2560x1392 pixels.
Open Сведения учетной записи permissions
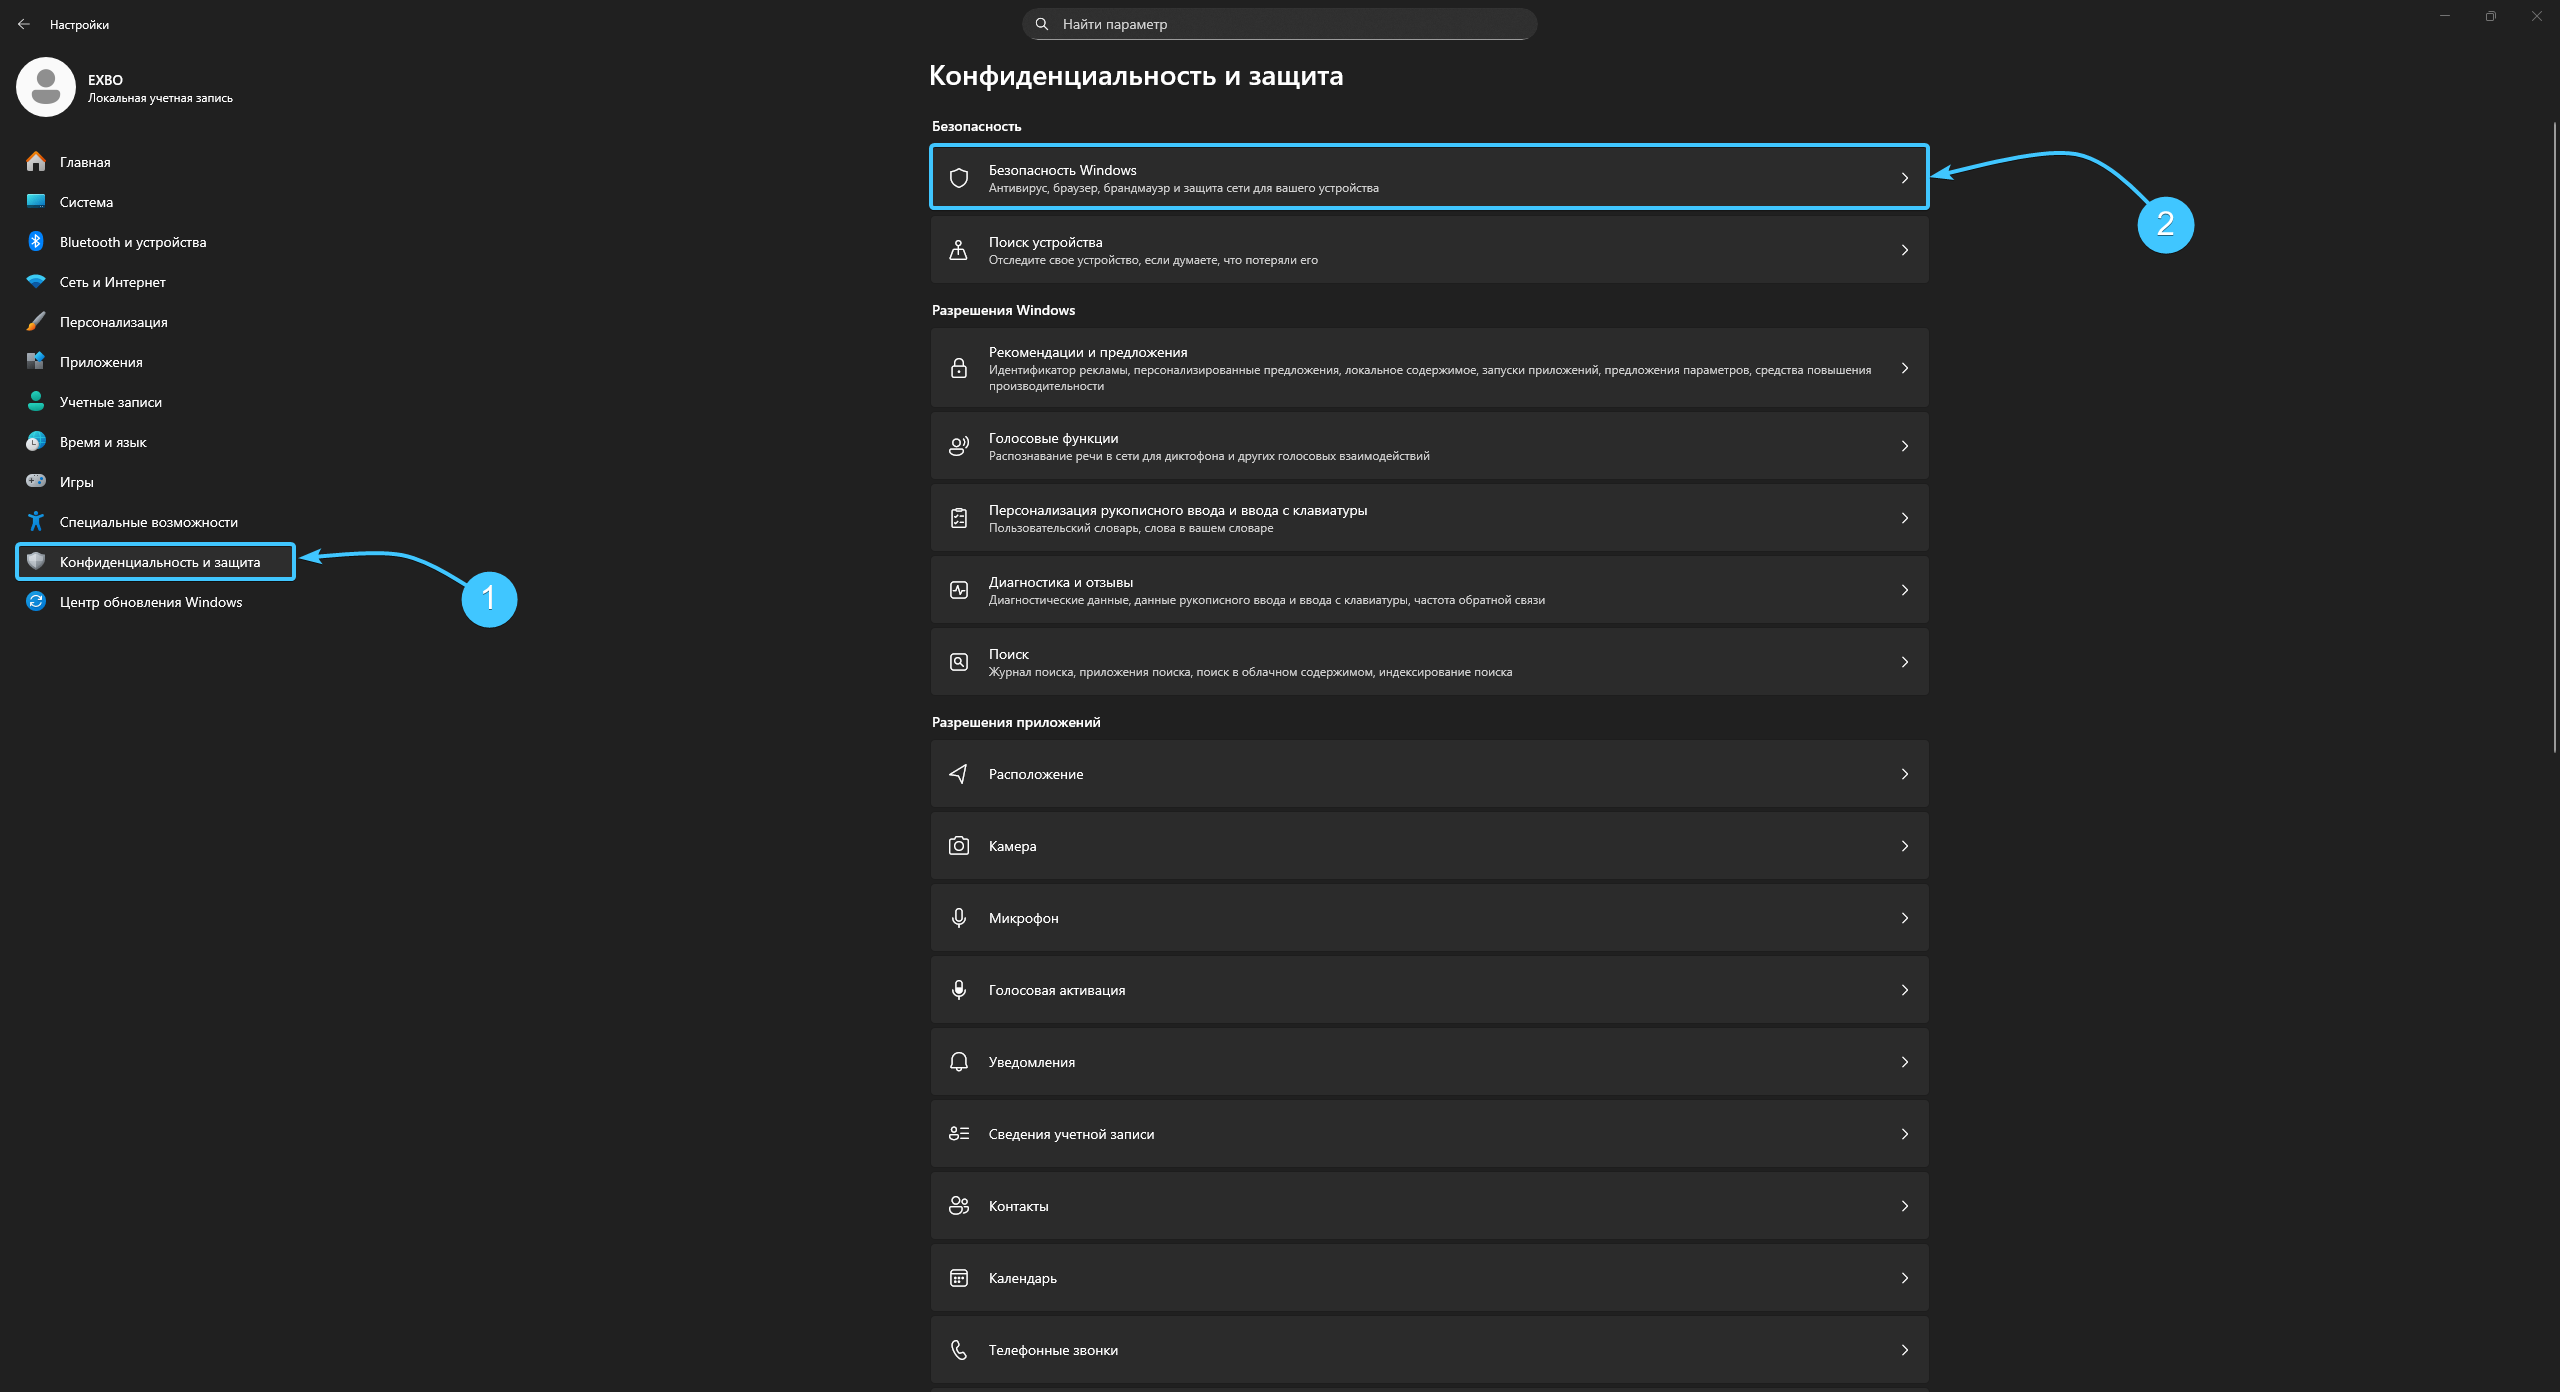1071,1134
